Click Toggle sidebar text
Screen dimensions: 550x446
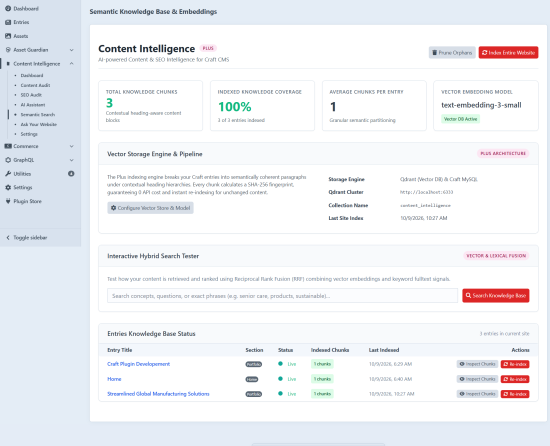(x=30, y=238)
